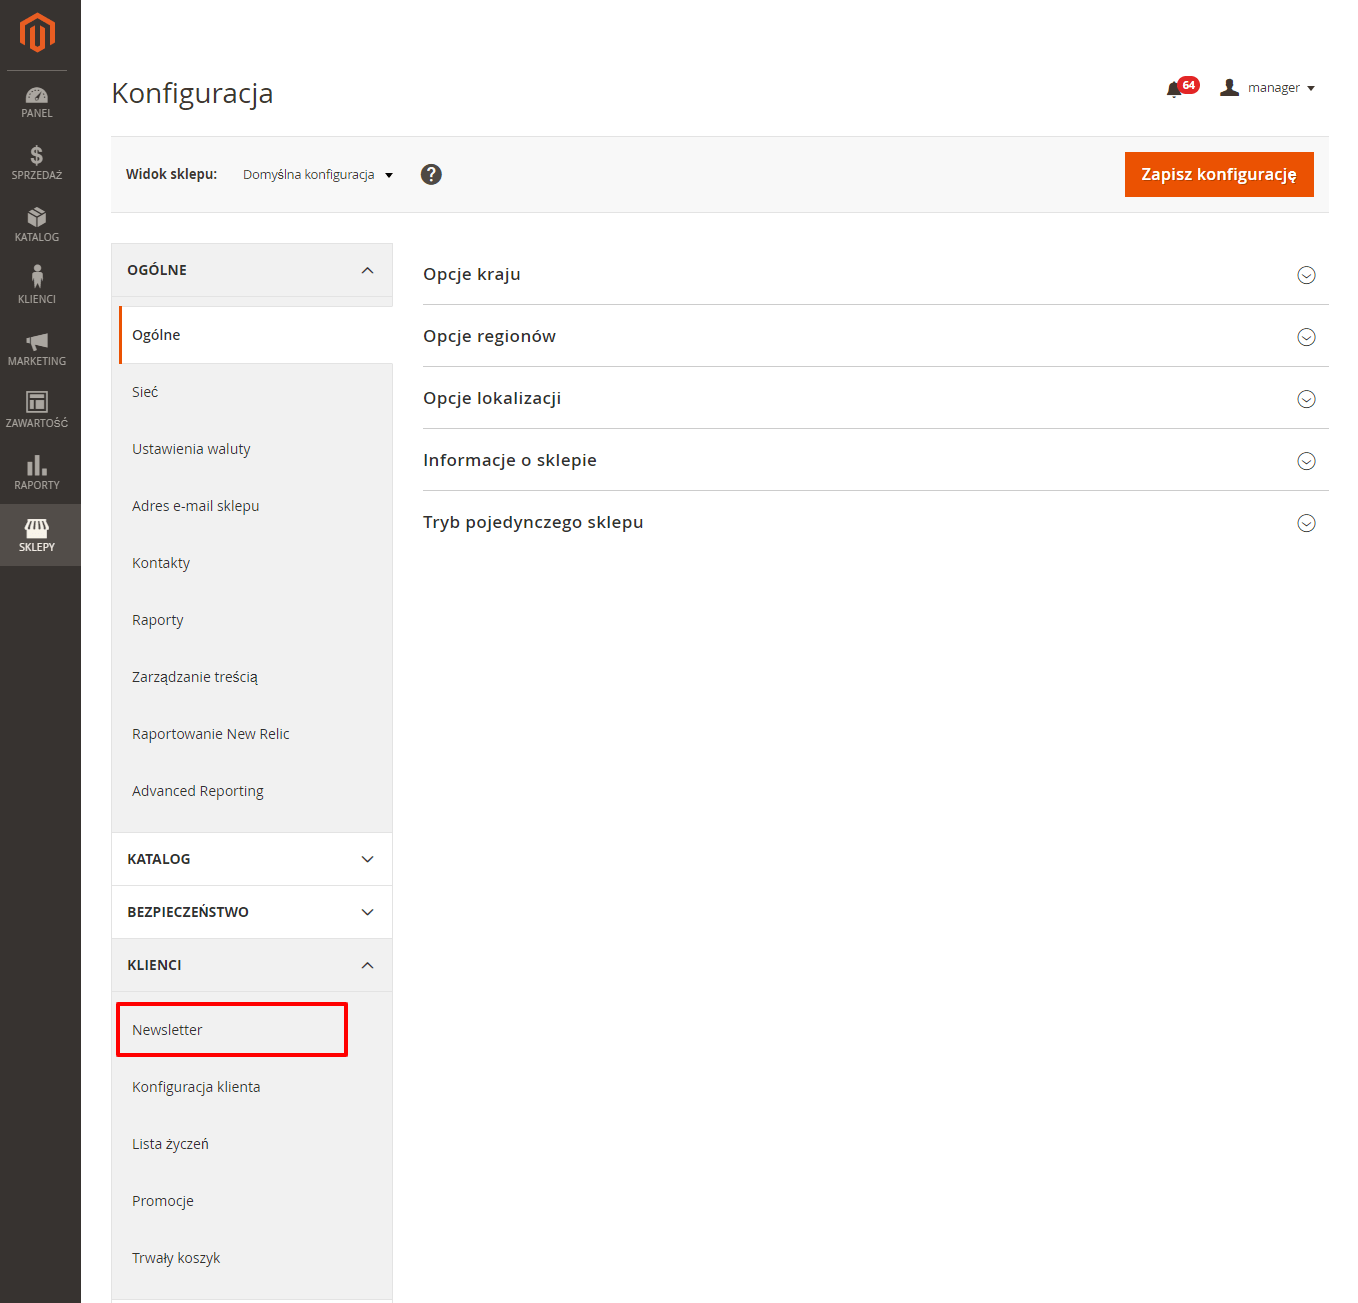
Task: Open Konfiguracja klienta settings
Action: pos(256,1087)
